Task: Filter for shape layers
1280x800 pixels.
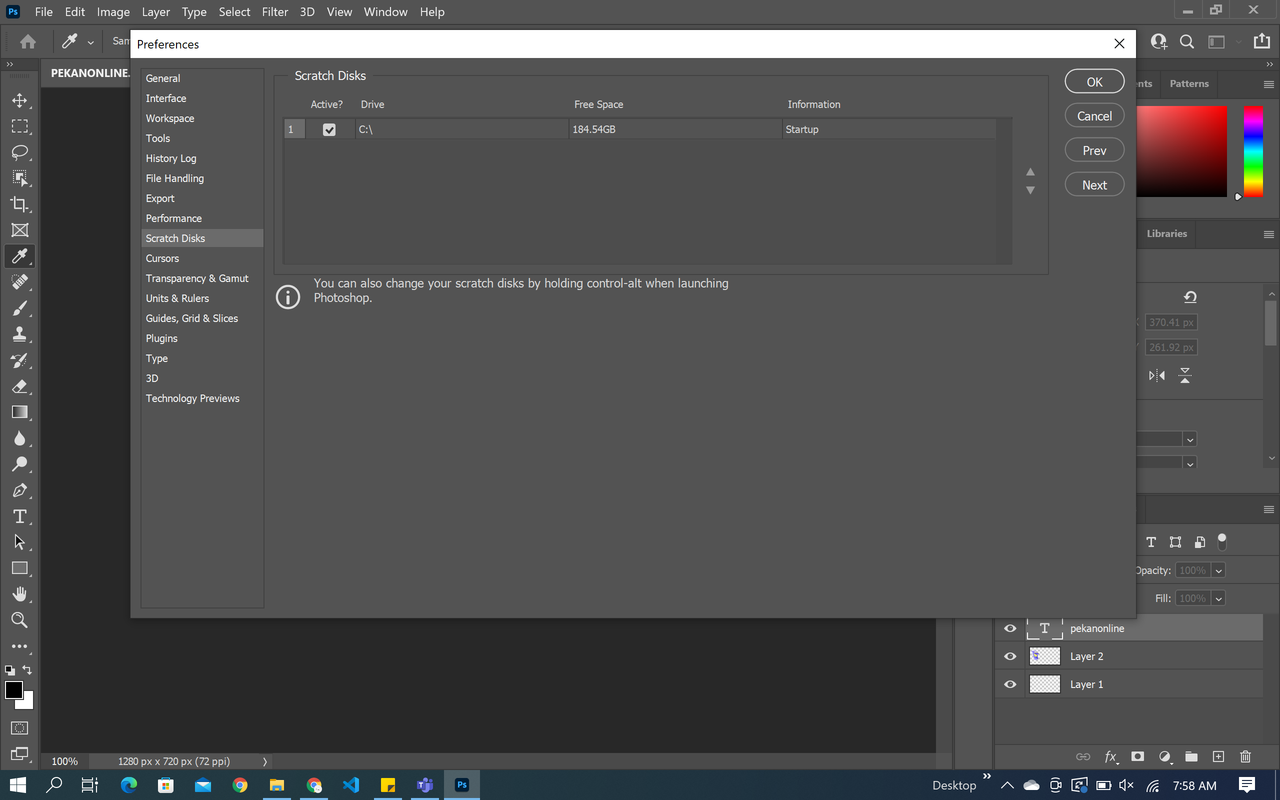Action: pyautogui.click(x=1175, y=542)
